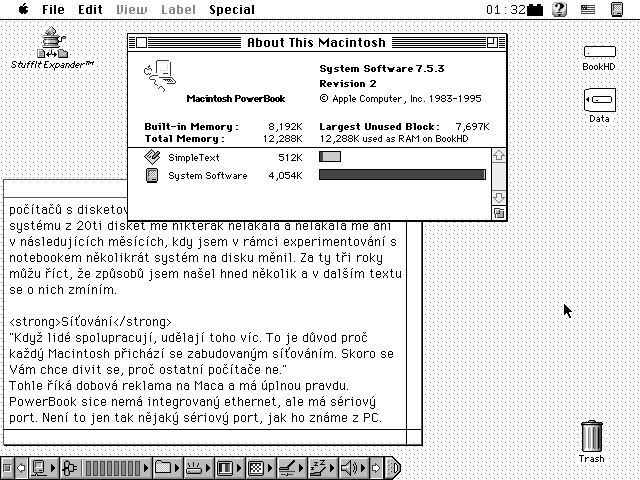The width and height of the screenshot is (640, 480).
Task: Select the Data disk icon
Action: pyautogui.click(x=599, y=101)
